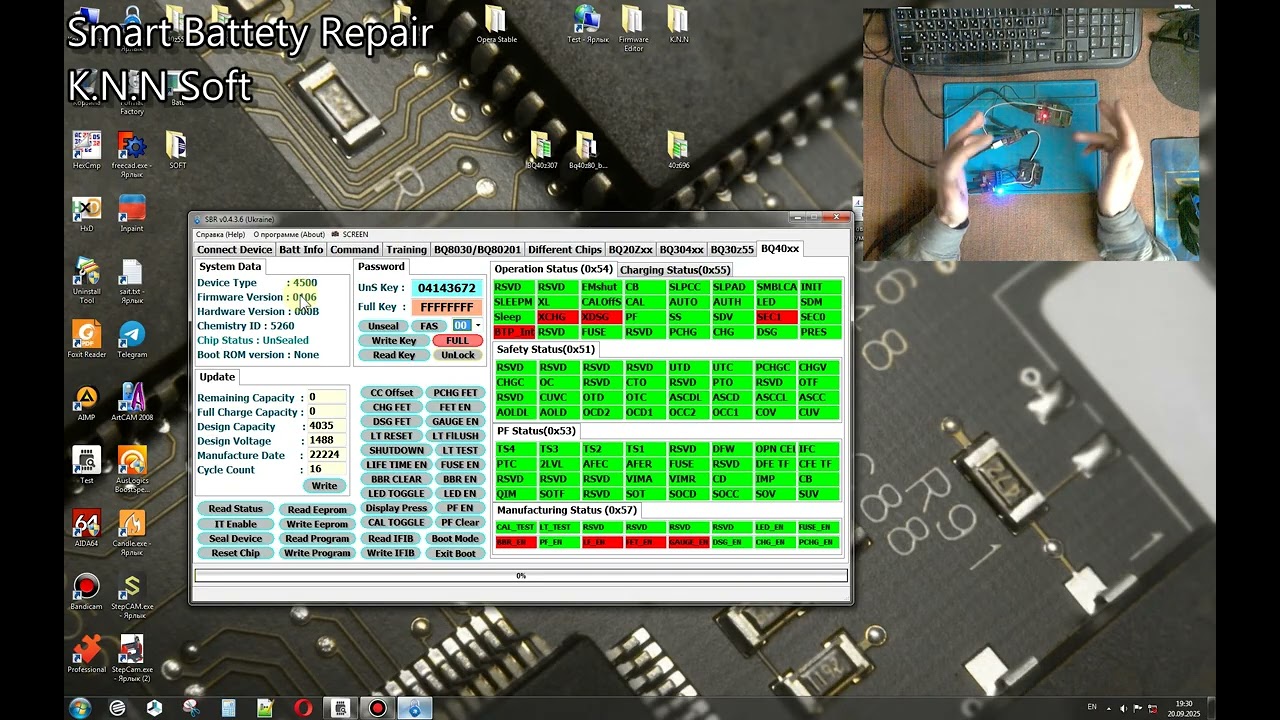Click the Opera browser taskbar icon

click(303, 708)
